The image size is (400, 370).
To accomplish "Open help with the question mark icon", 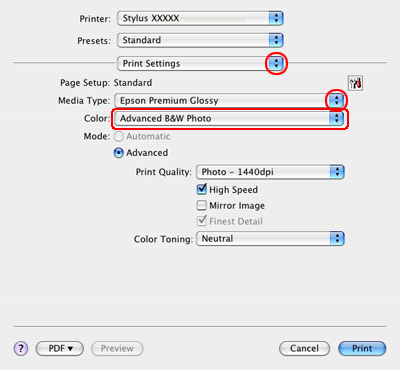I will [x=21, y=349].
